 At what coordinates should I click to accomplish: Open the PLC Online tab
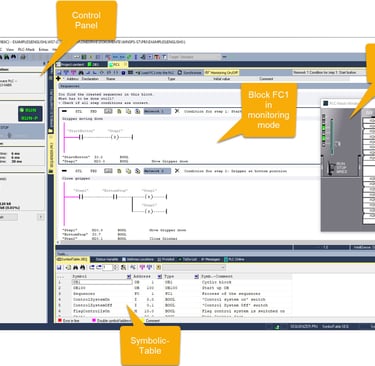(234, 259)
